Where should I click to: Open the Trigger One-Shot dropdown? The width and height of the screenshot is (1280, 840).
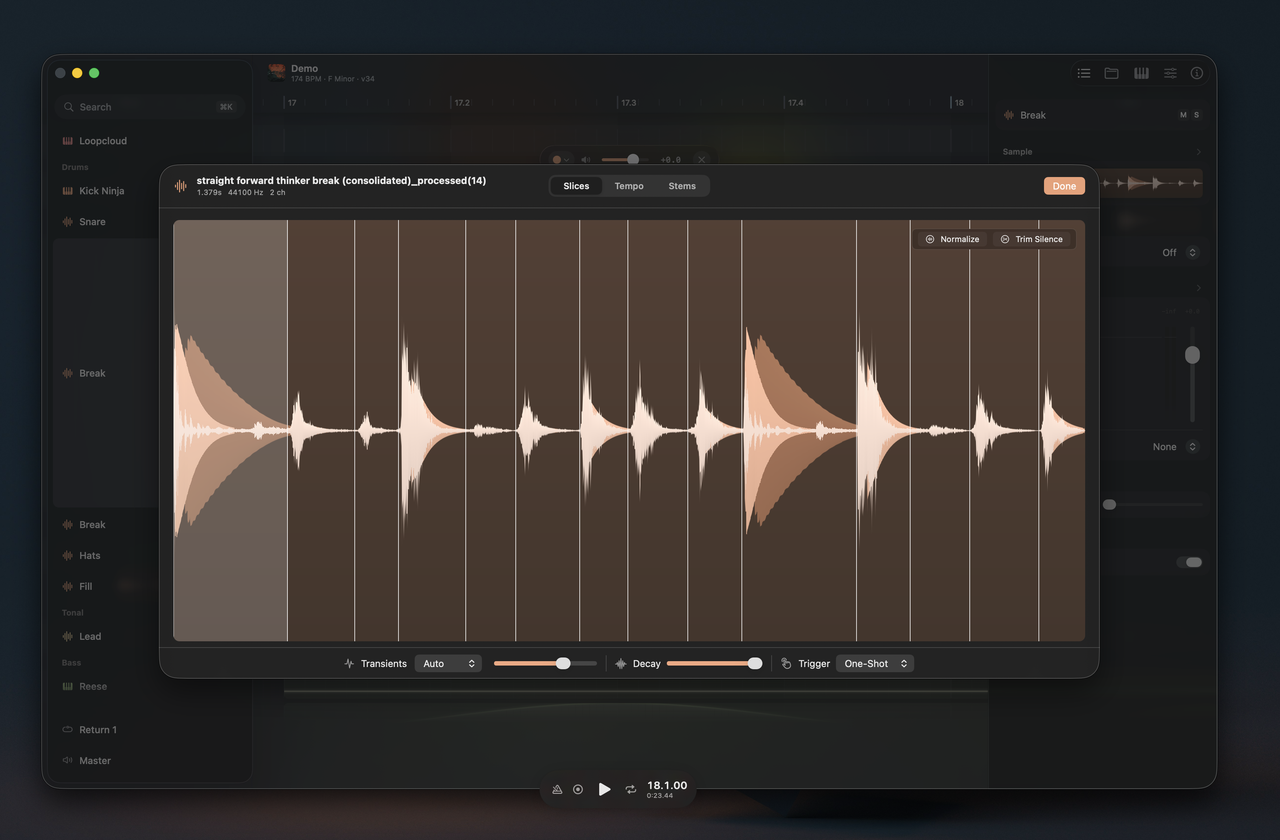click(875, 664)
